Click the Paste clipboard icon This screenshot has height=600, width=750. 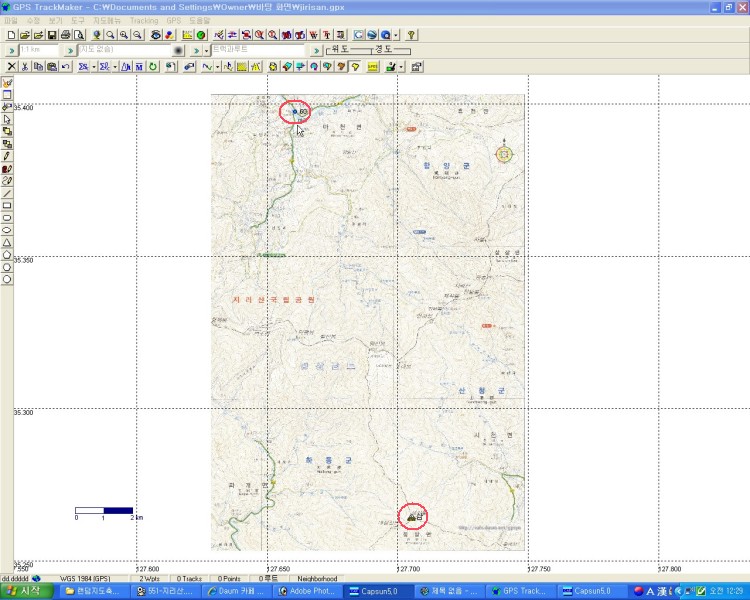point(52,67)
